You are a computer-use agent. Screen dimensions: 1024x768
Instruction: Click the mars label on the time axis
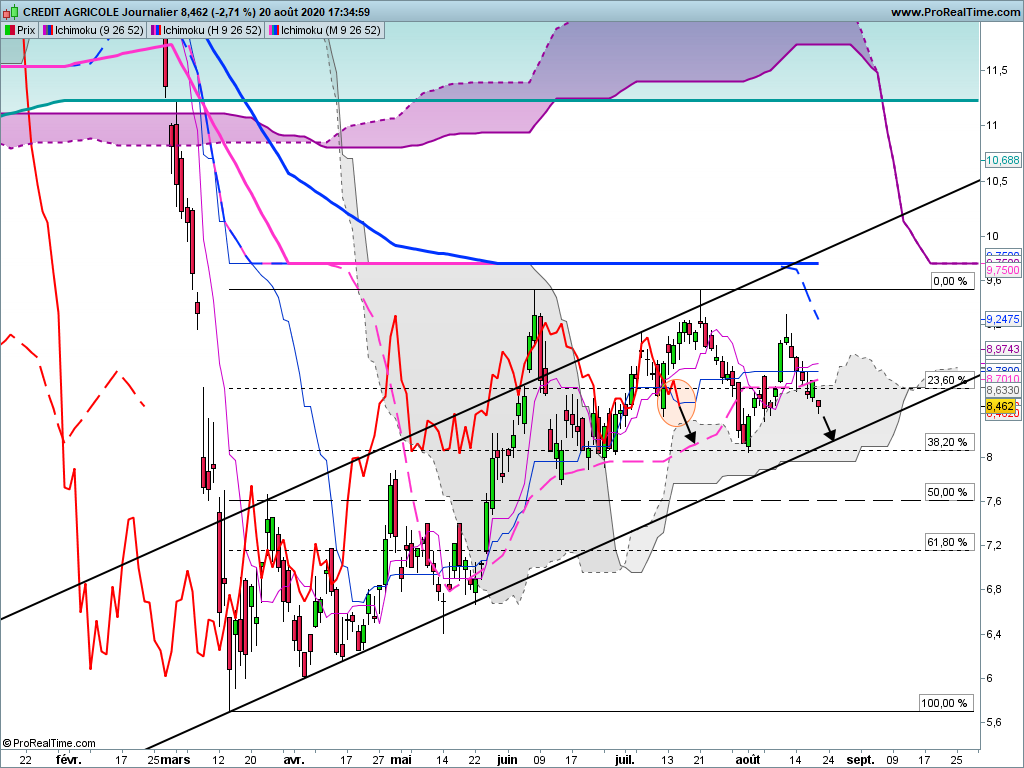click(x=176, y=760)
